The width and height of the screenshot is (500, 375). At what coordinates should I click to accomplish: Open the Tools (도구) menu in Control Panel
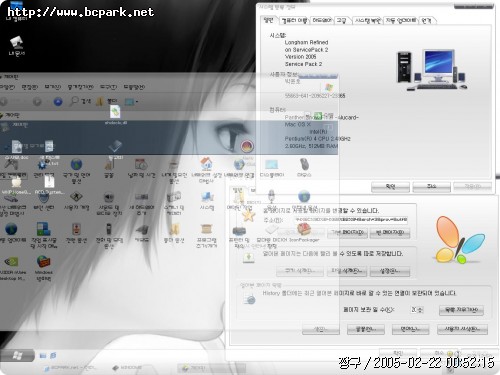point(109,87)
